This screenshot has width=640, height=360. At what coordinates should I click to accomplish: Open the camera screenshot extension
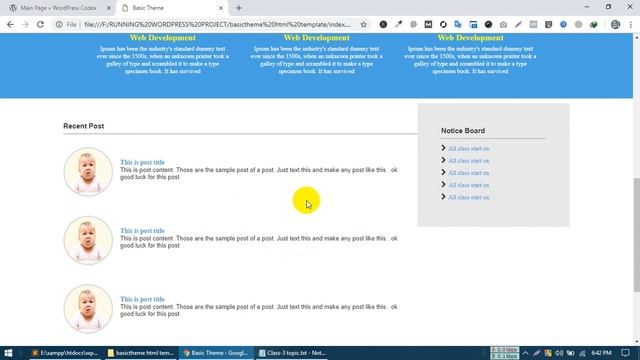503,24
